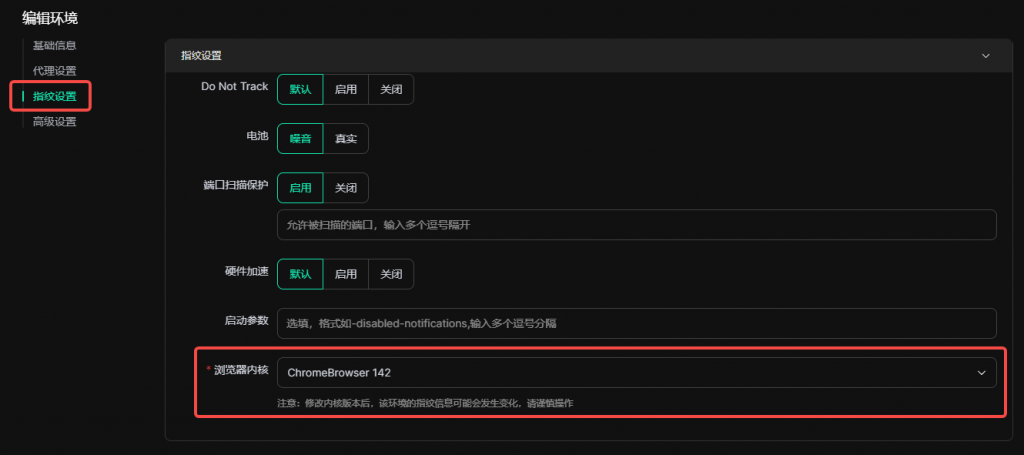The image size is (1024, 455).
Task: Set 电池 option to 真实
Action: (x=346, y=139)
